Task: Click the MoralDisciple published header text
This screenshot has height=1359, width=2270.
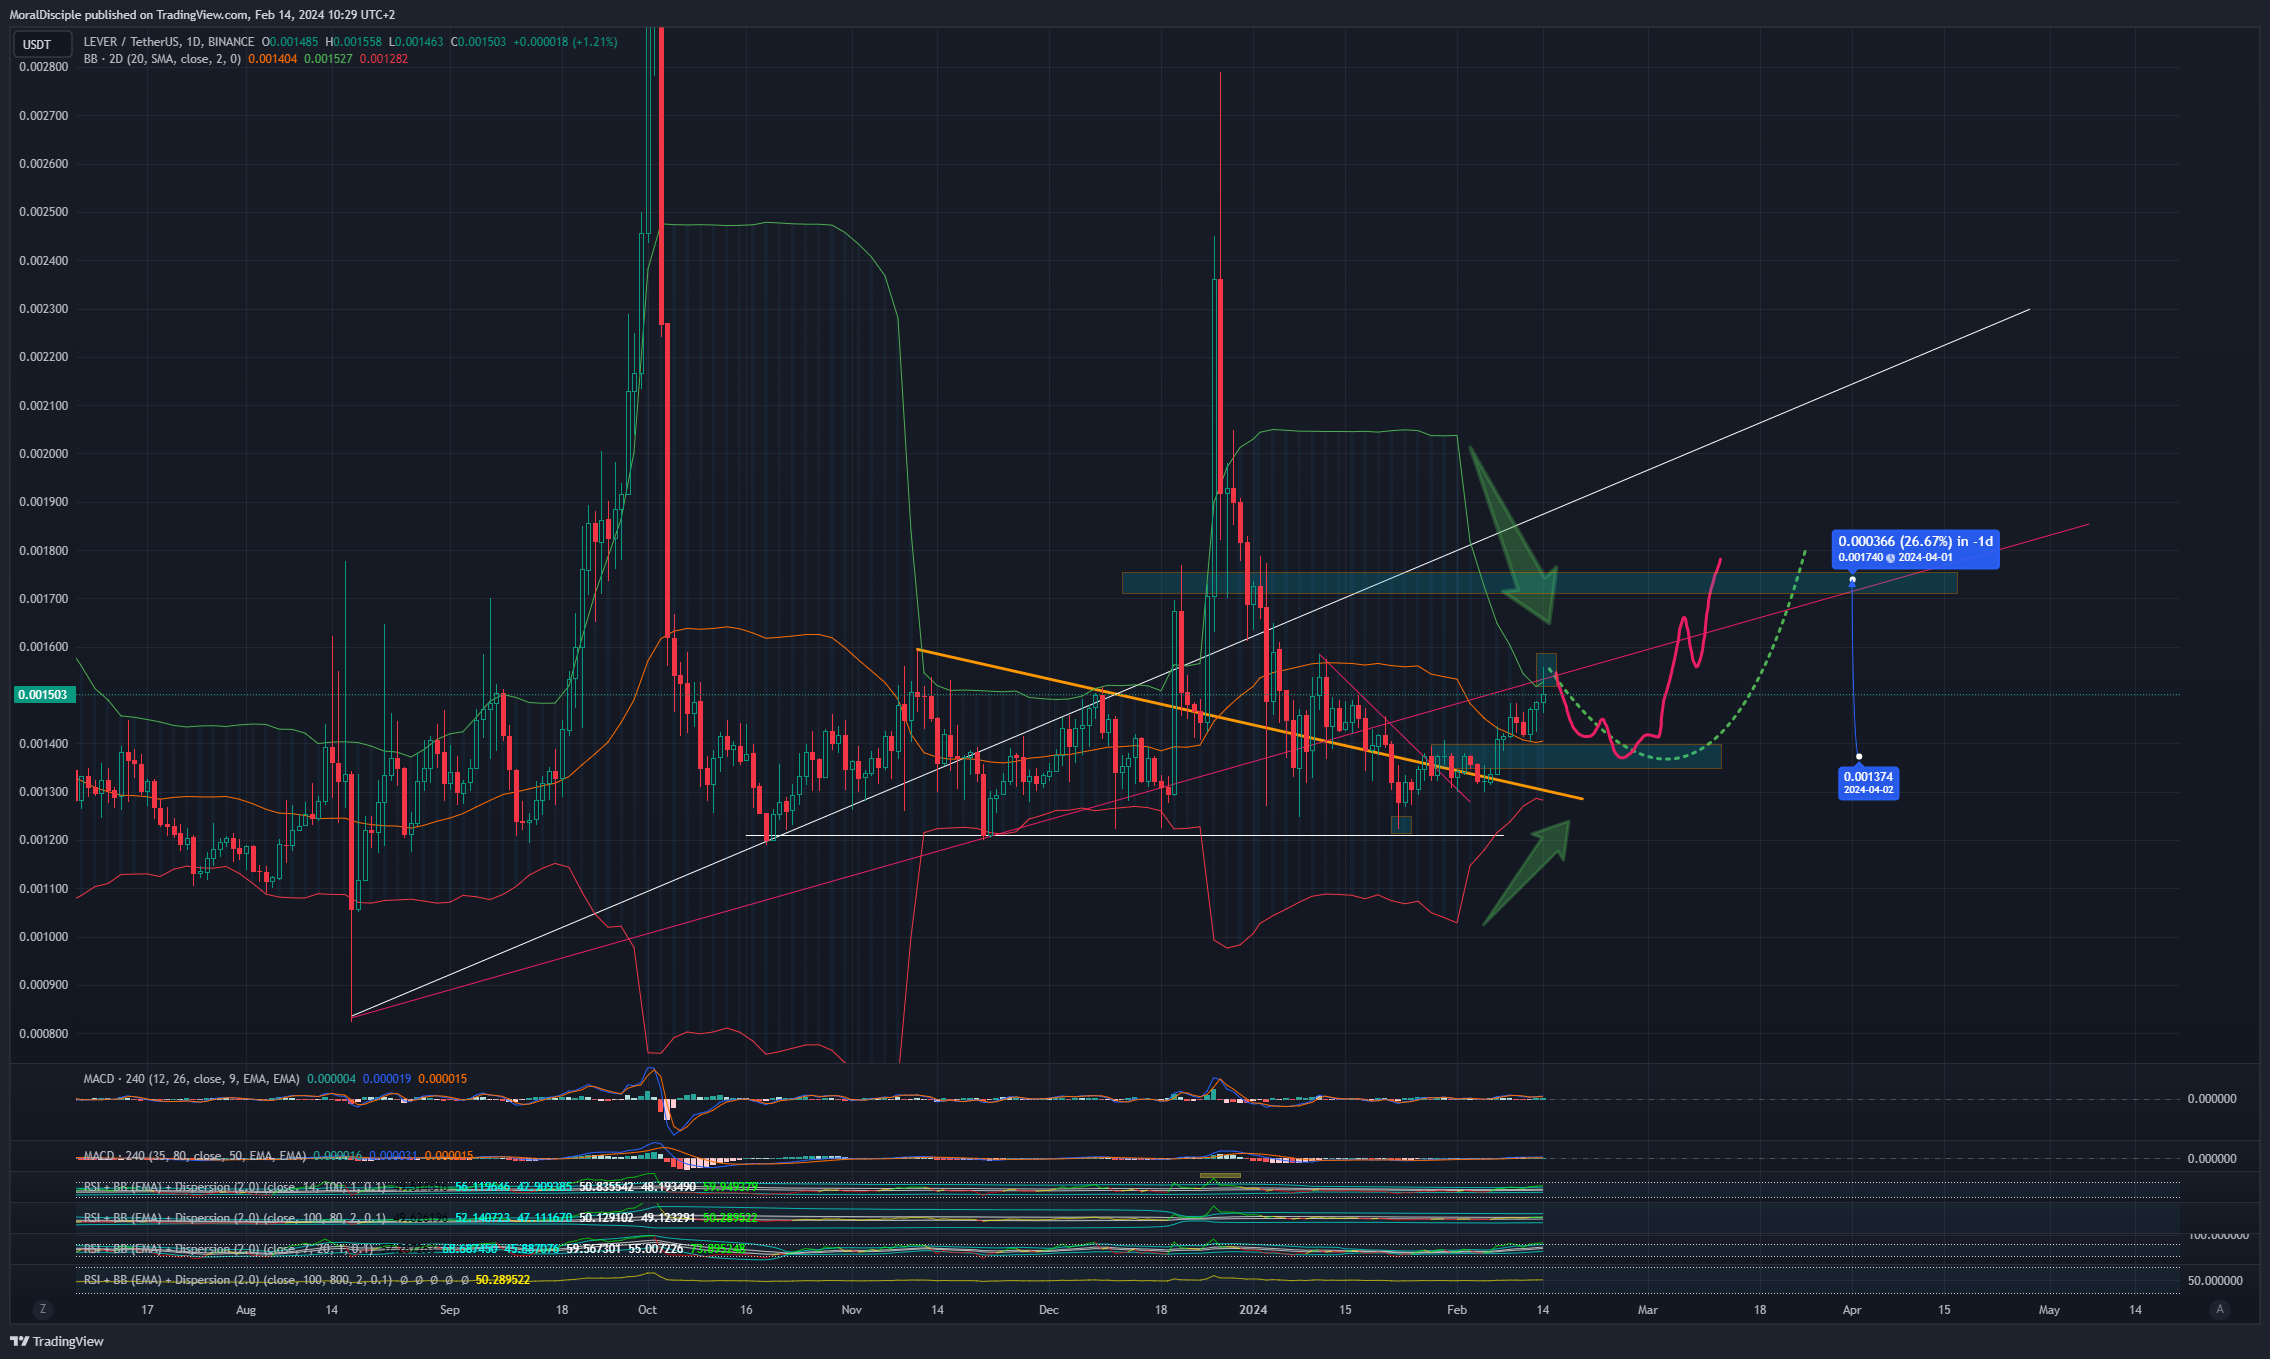Action: 202,15
